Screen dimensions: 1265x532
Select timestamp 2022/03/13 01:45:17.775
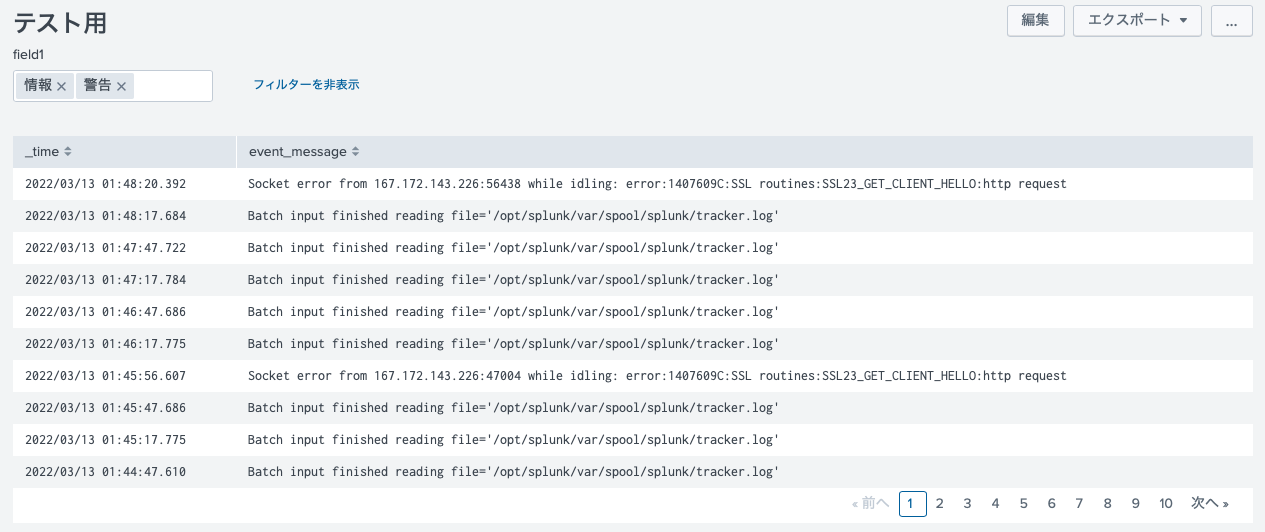(105, 440)
